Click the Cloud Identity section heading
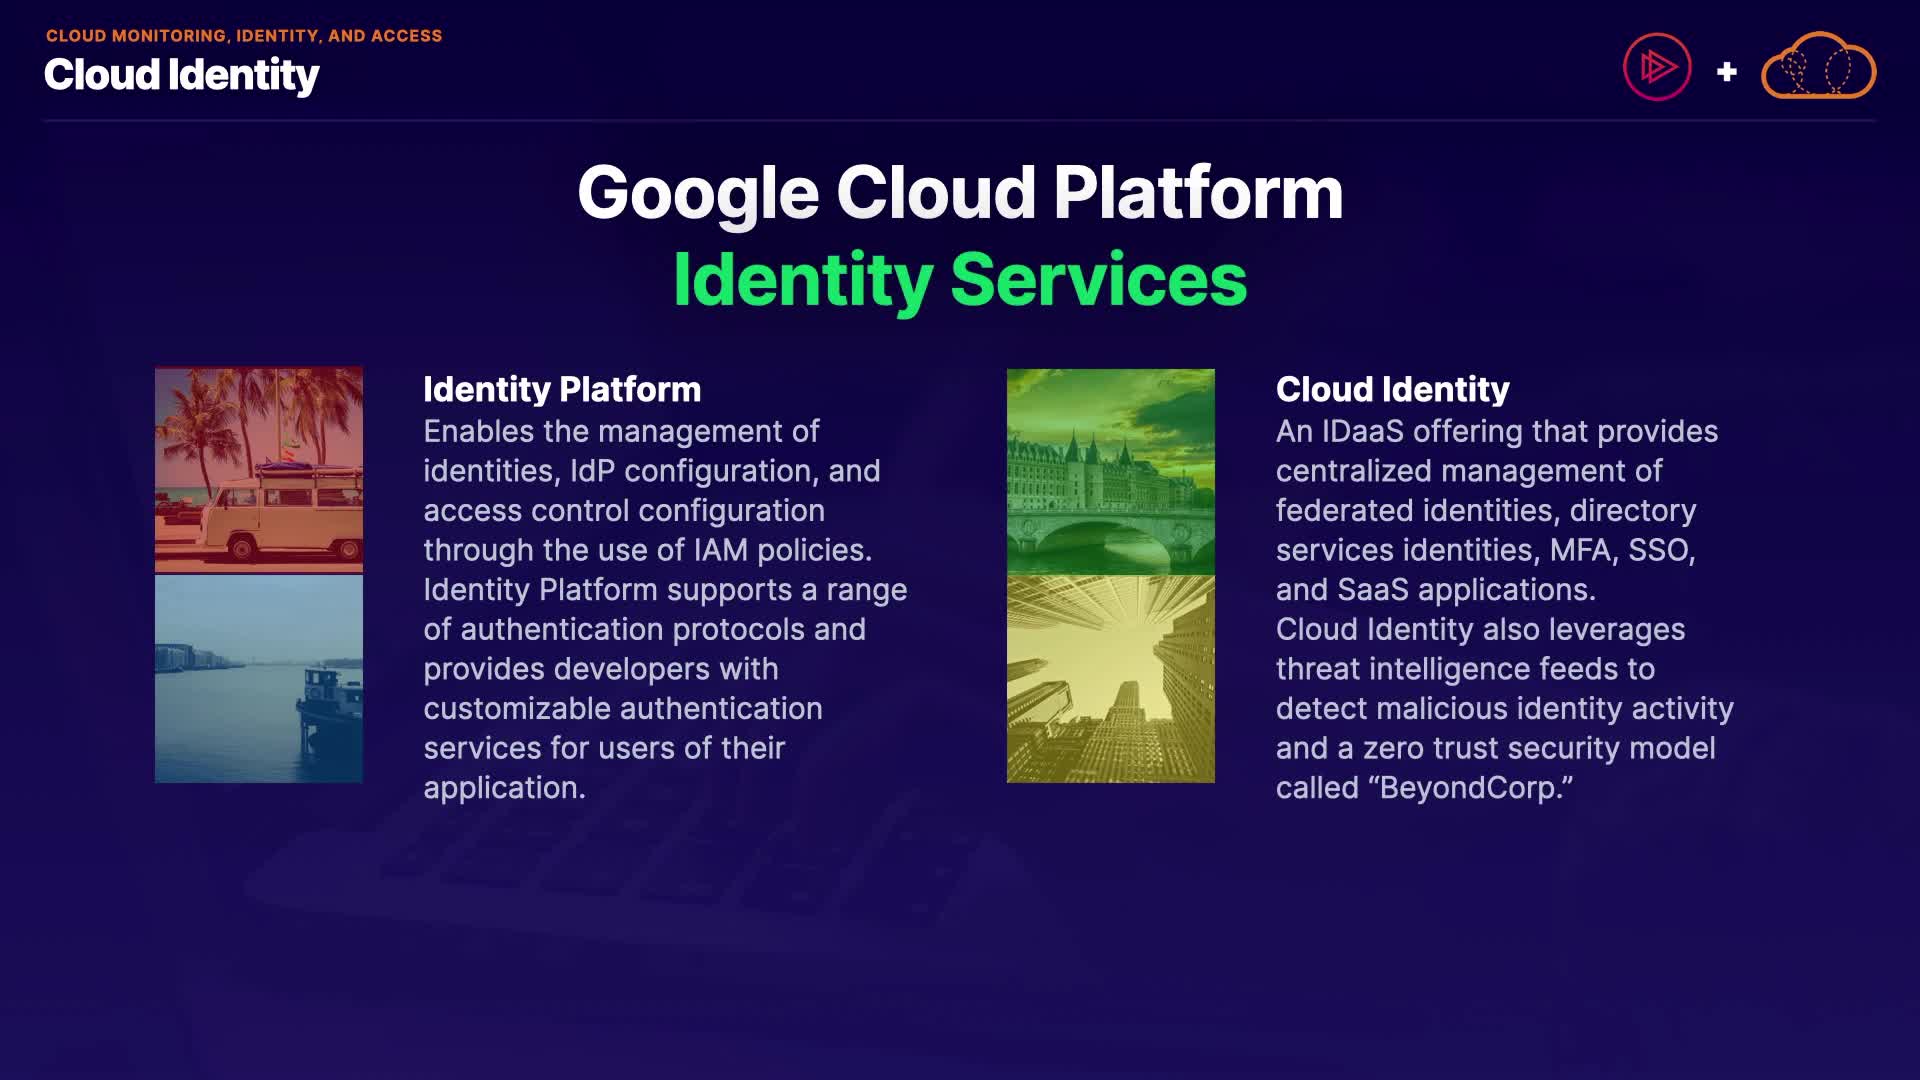The height and width of the screenshot is (1080, 1920). tap(1392, 389)
